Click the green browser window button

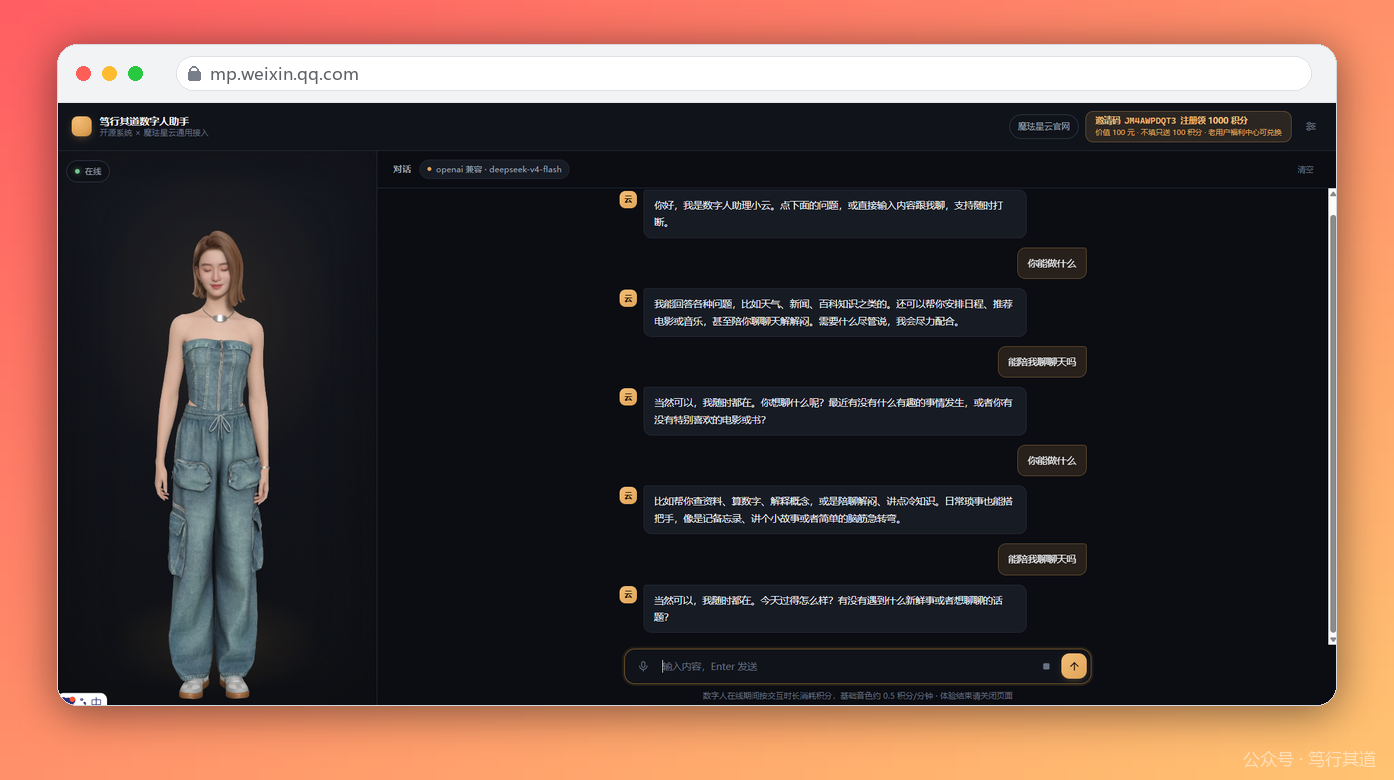click(135, 74)
